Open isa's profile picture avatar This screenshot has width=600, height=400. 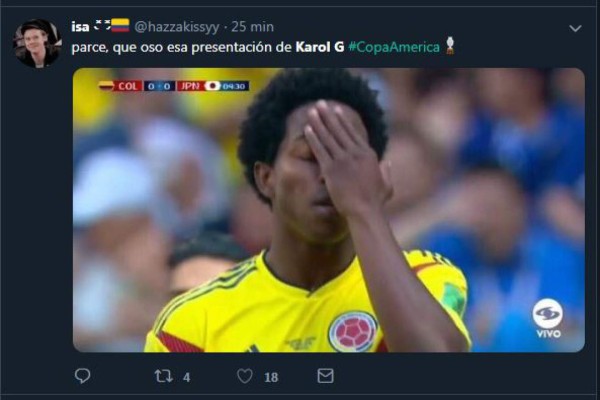click(37, 43)
